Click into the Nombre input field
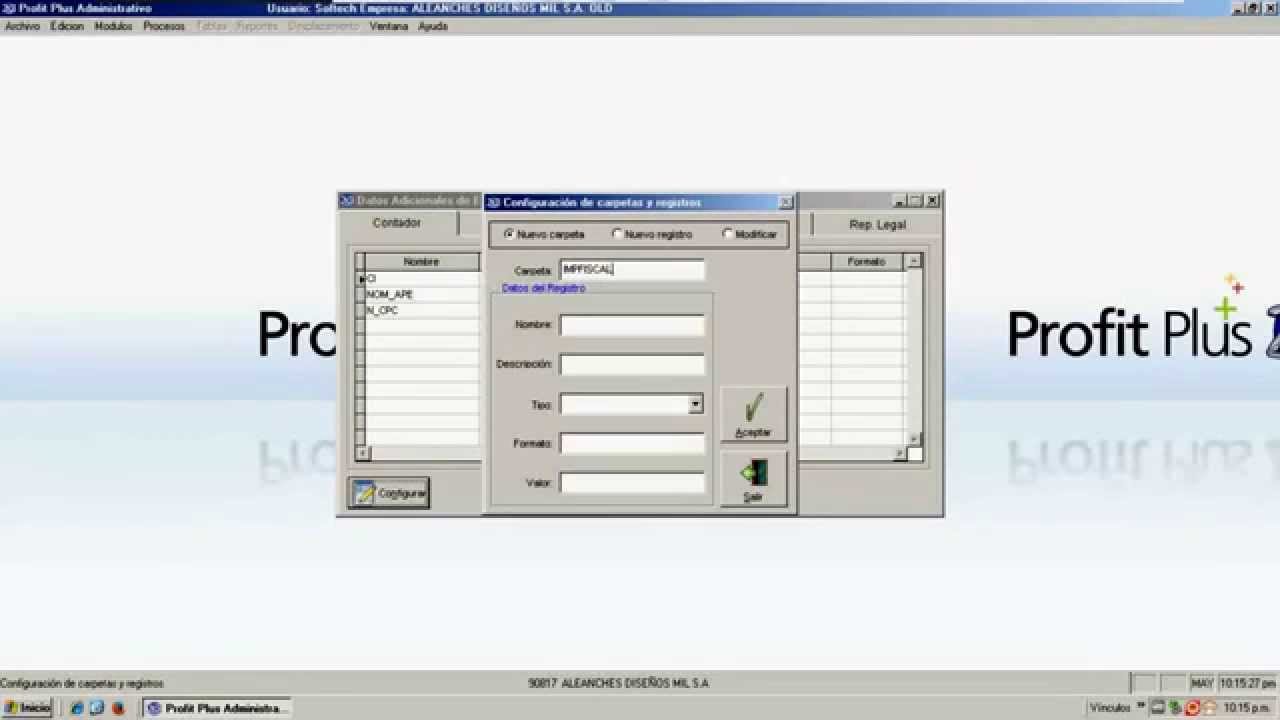 point(632,325)
